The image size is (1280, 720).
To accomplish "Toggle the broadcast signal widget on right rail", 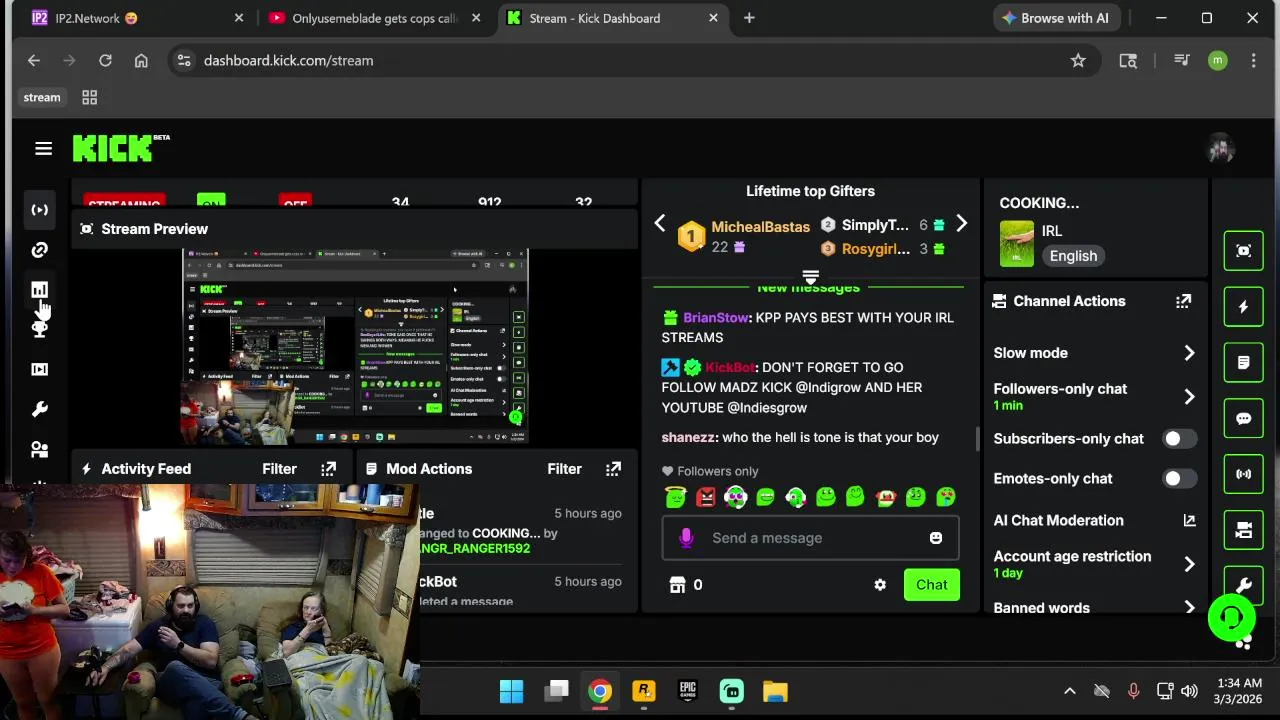I will pyautogui.click(x=1244, y=474).
